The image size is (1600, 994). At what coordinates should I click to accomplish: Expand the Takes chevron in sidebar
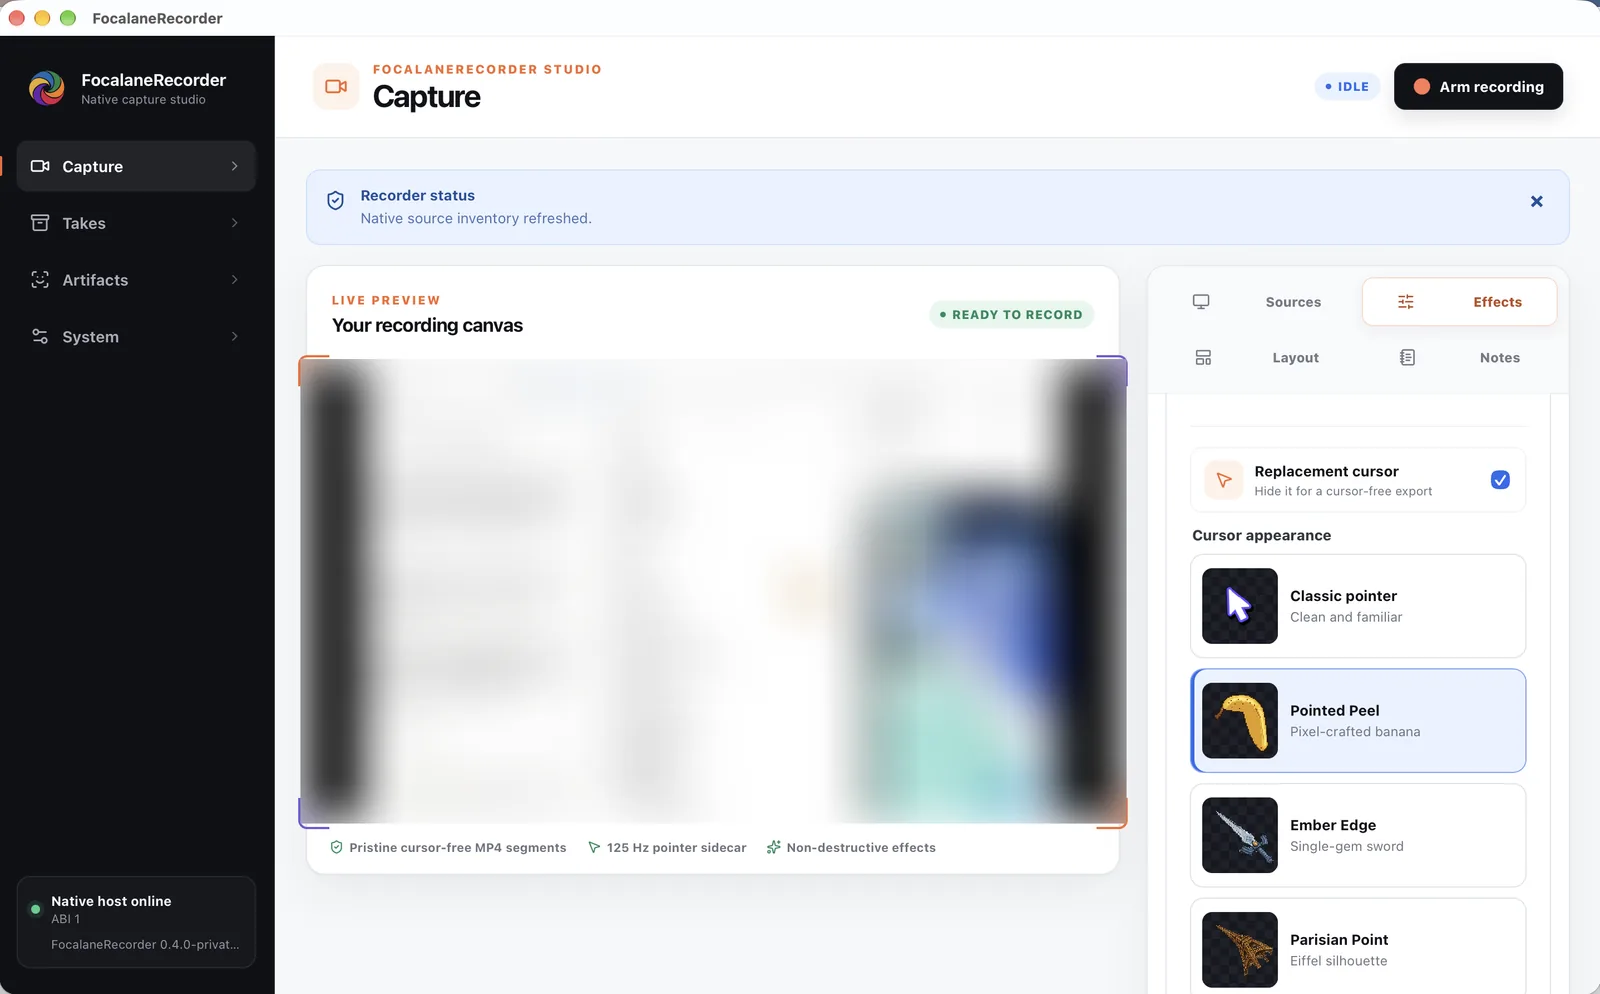click(x=235, y=223)
